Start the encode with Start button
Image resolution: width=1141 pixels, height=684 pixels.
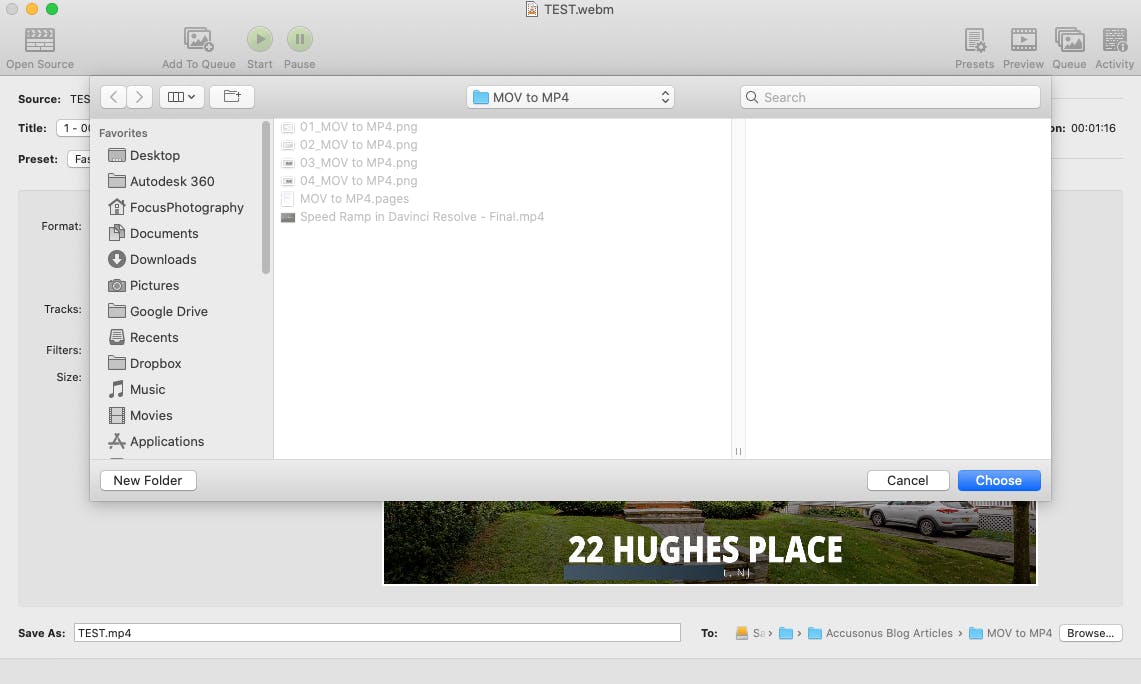pos(260,39)
